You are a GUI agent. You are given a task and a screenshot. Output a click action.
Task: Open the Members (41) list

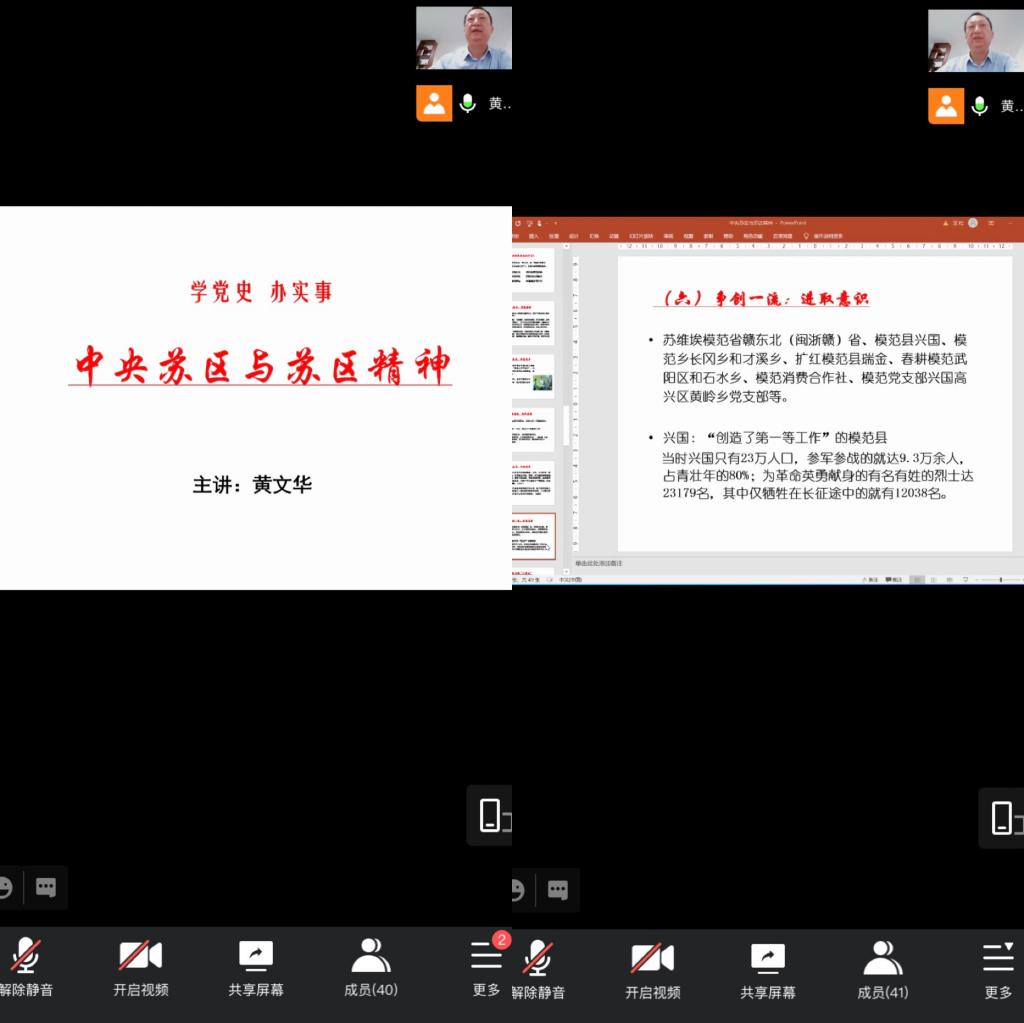883,967
